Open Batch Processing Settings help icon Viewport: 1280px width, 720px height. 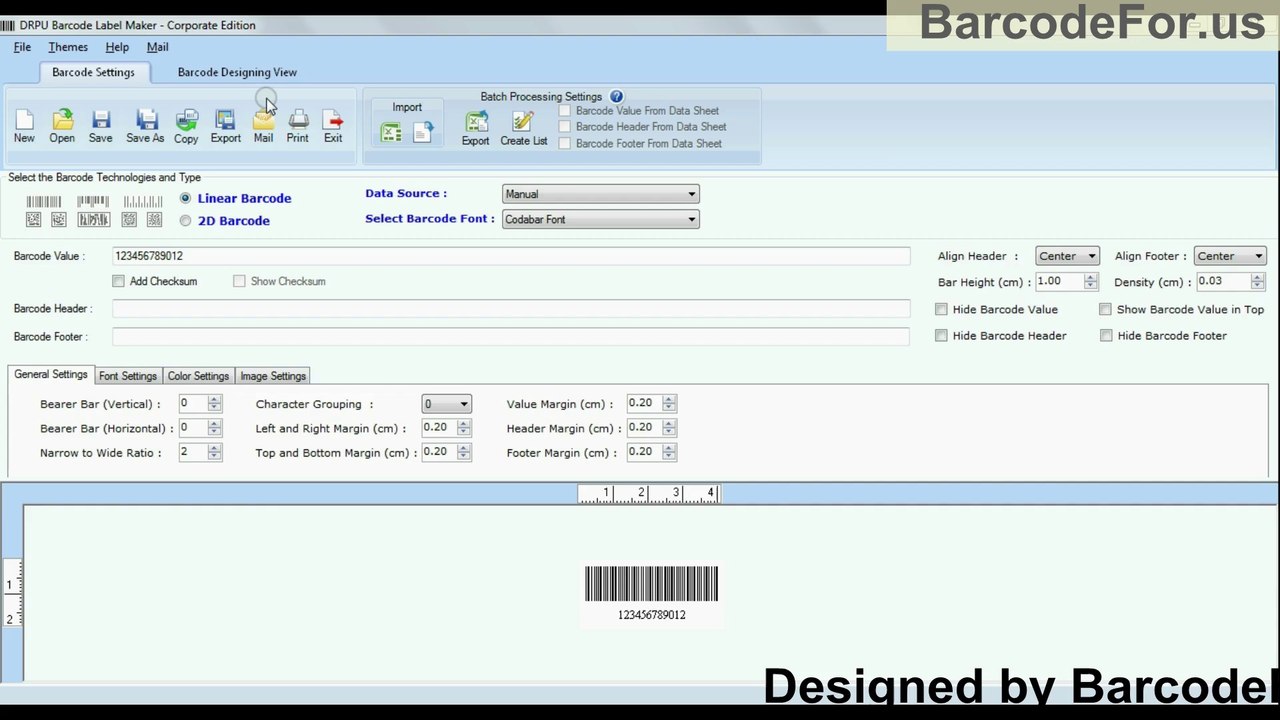[x=616, y=97]
